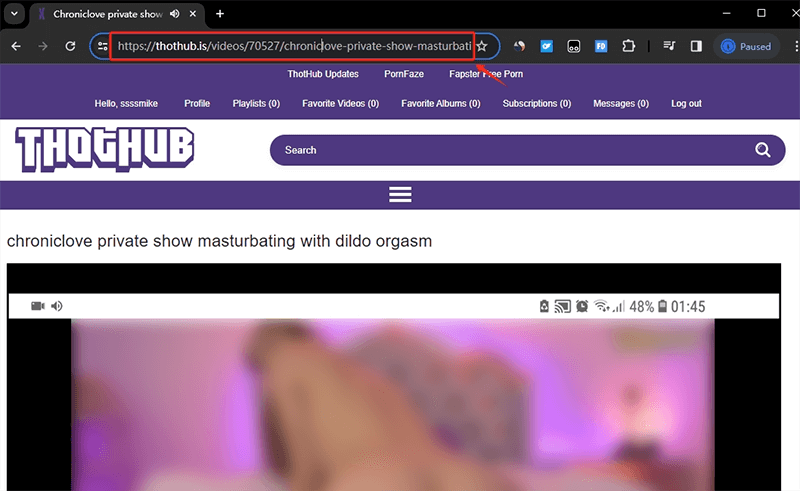Maximize the browser window
The width and height of the screenshot is (800, 491).
tap(761, 14)
